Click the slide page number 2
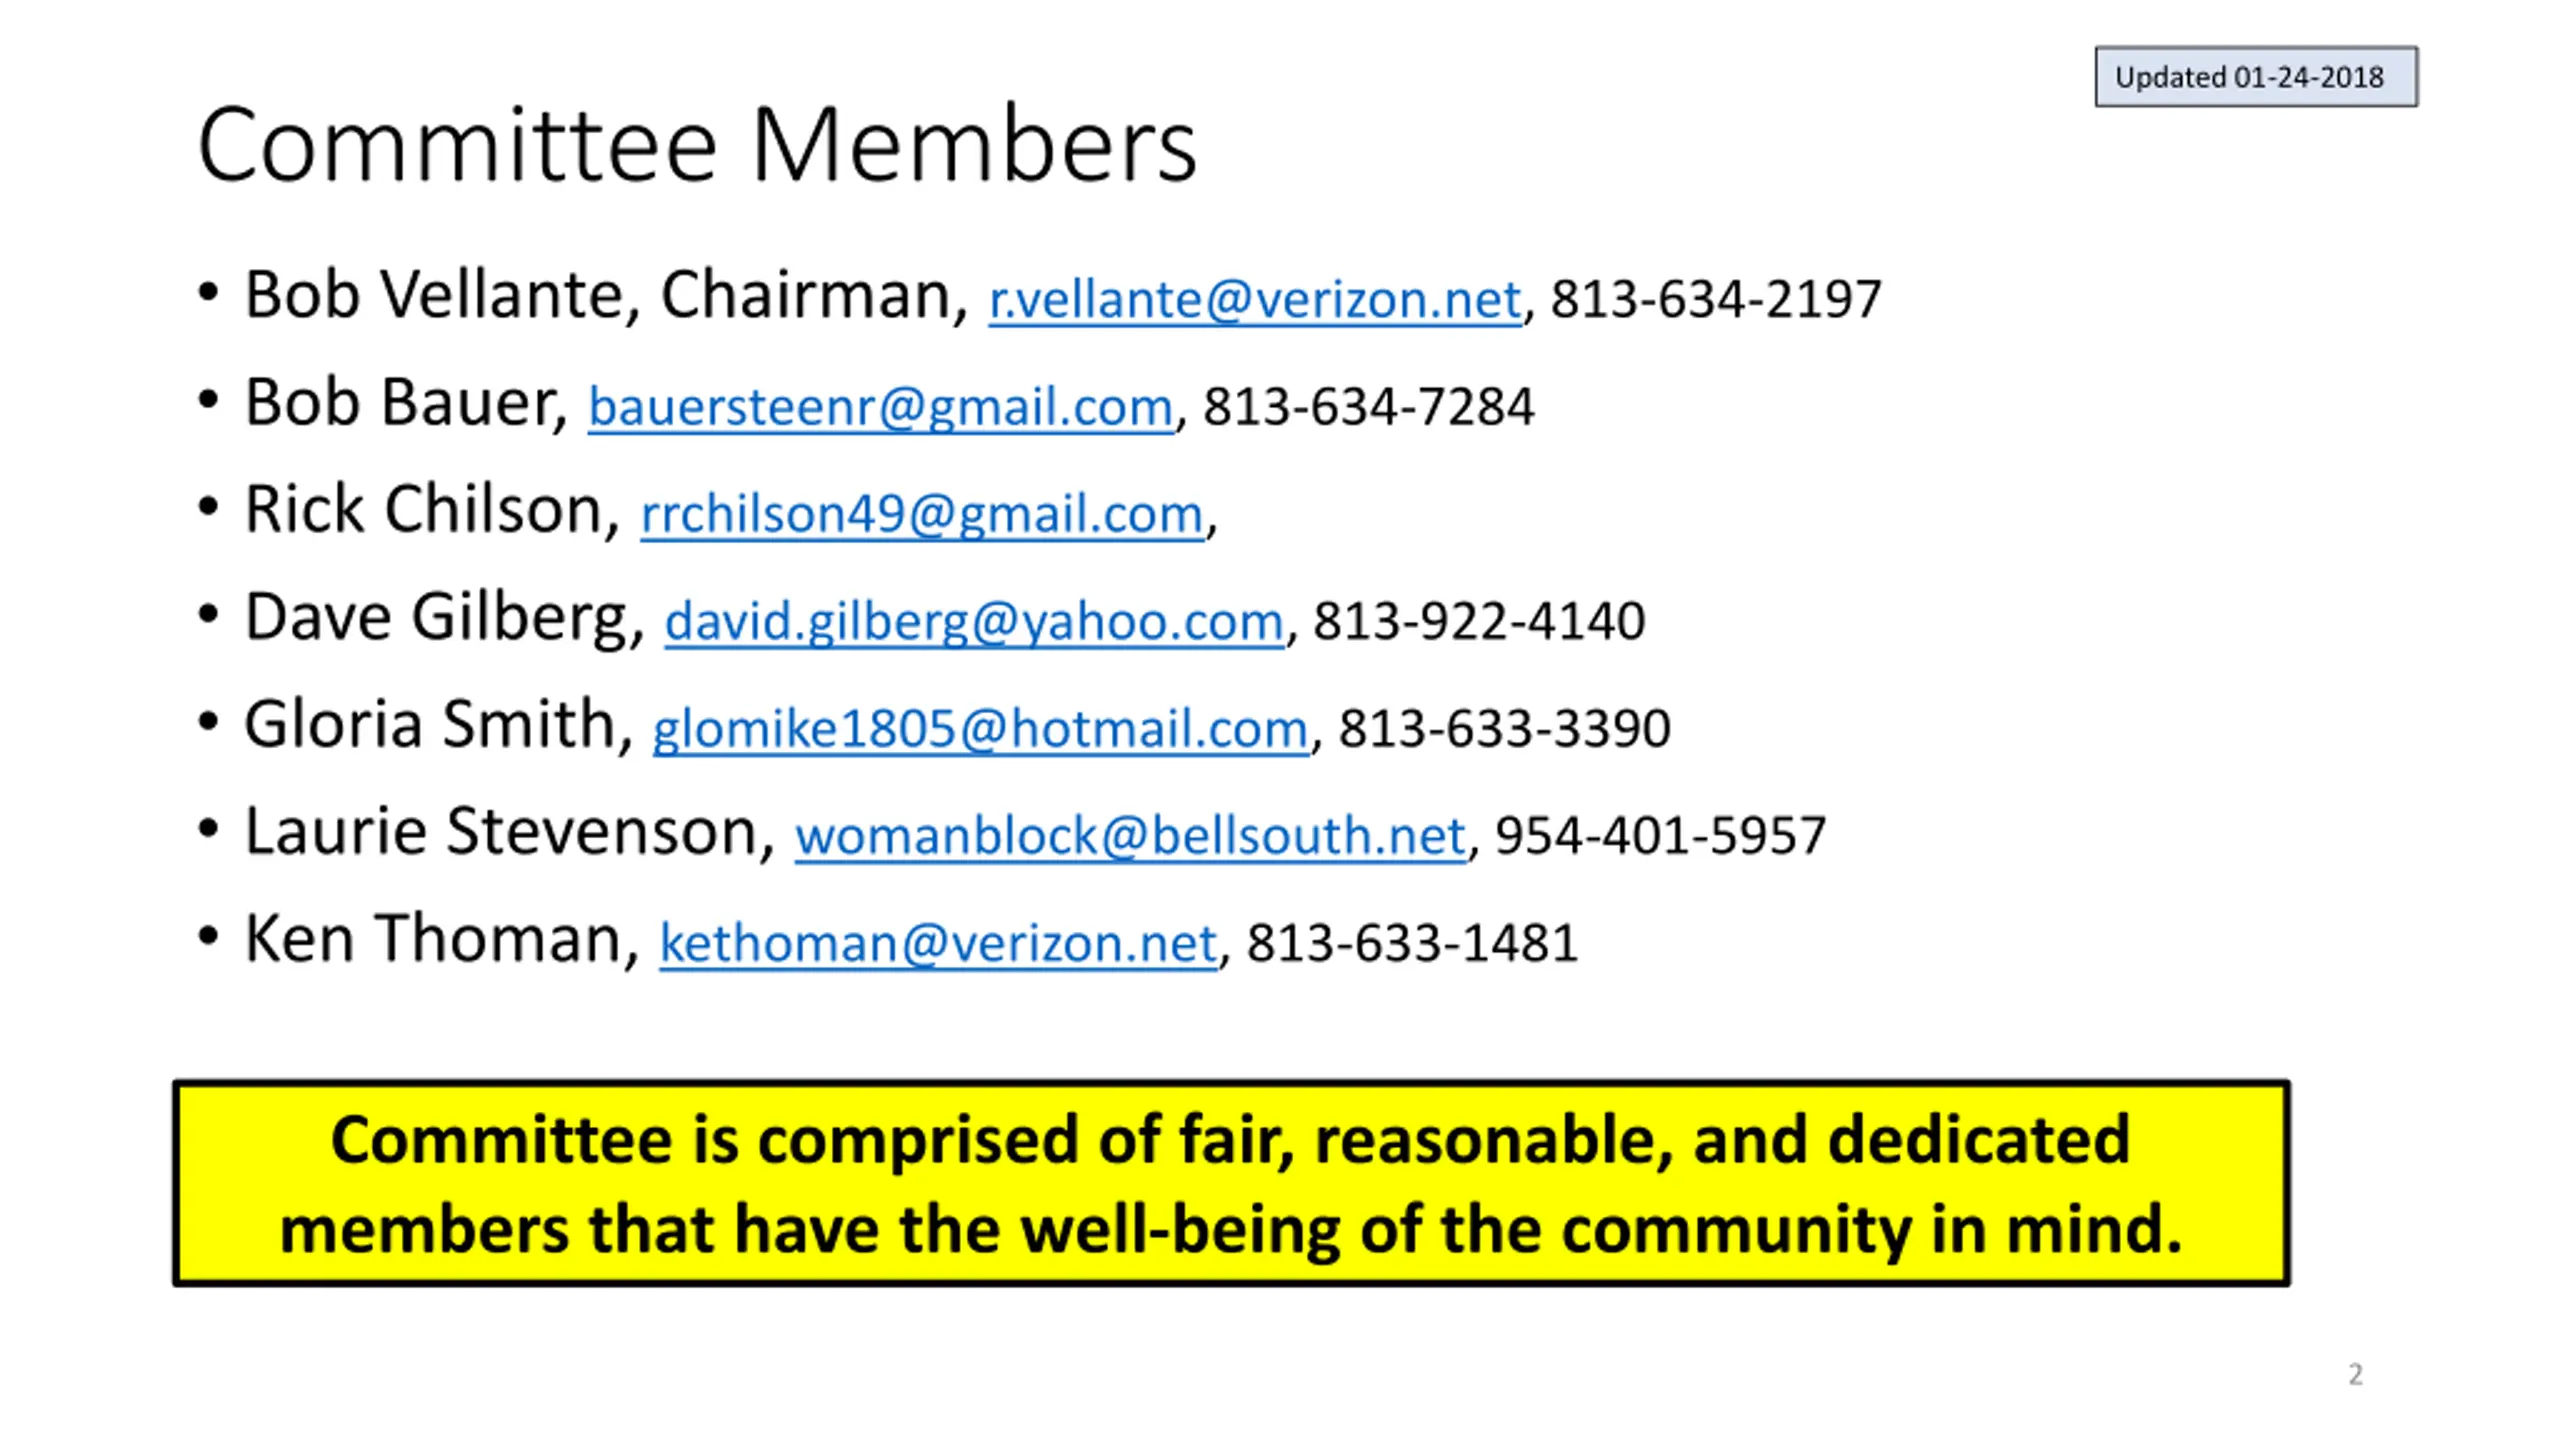This screenshot has width=2560, height=1440. (2355, 1374)
